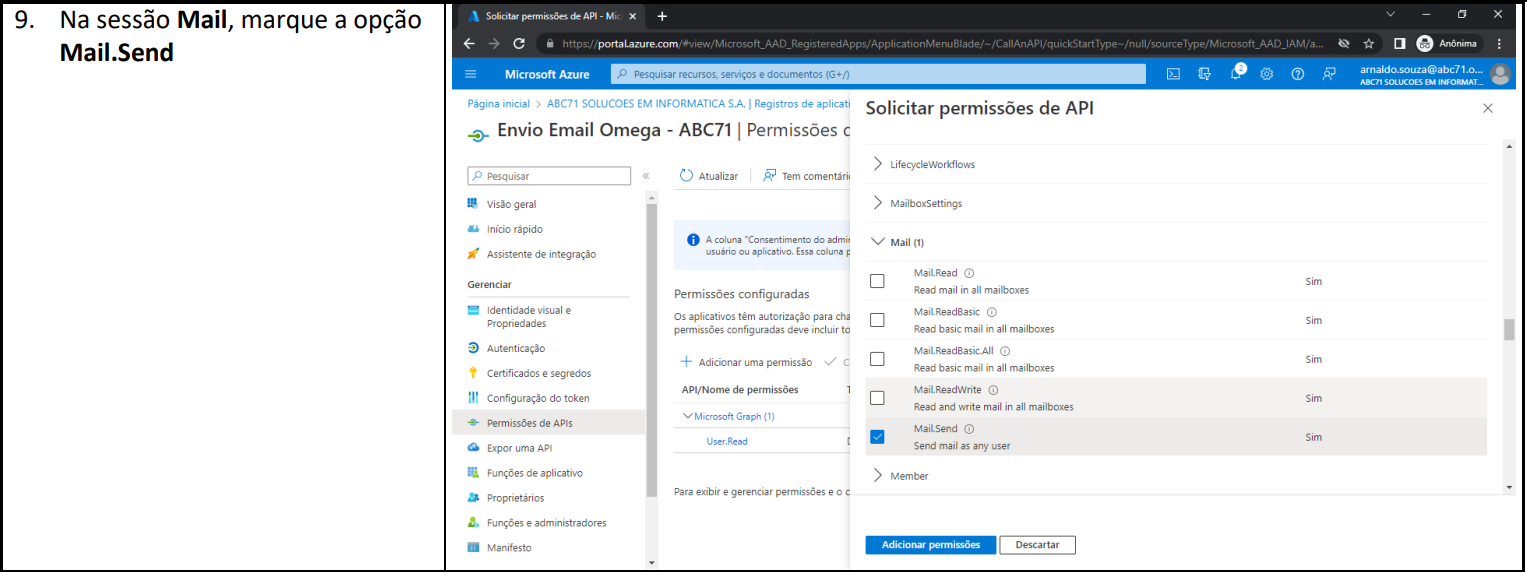Open a new browser tab with plus
1527x572 pixels.
(662, 16)
